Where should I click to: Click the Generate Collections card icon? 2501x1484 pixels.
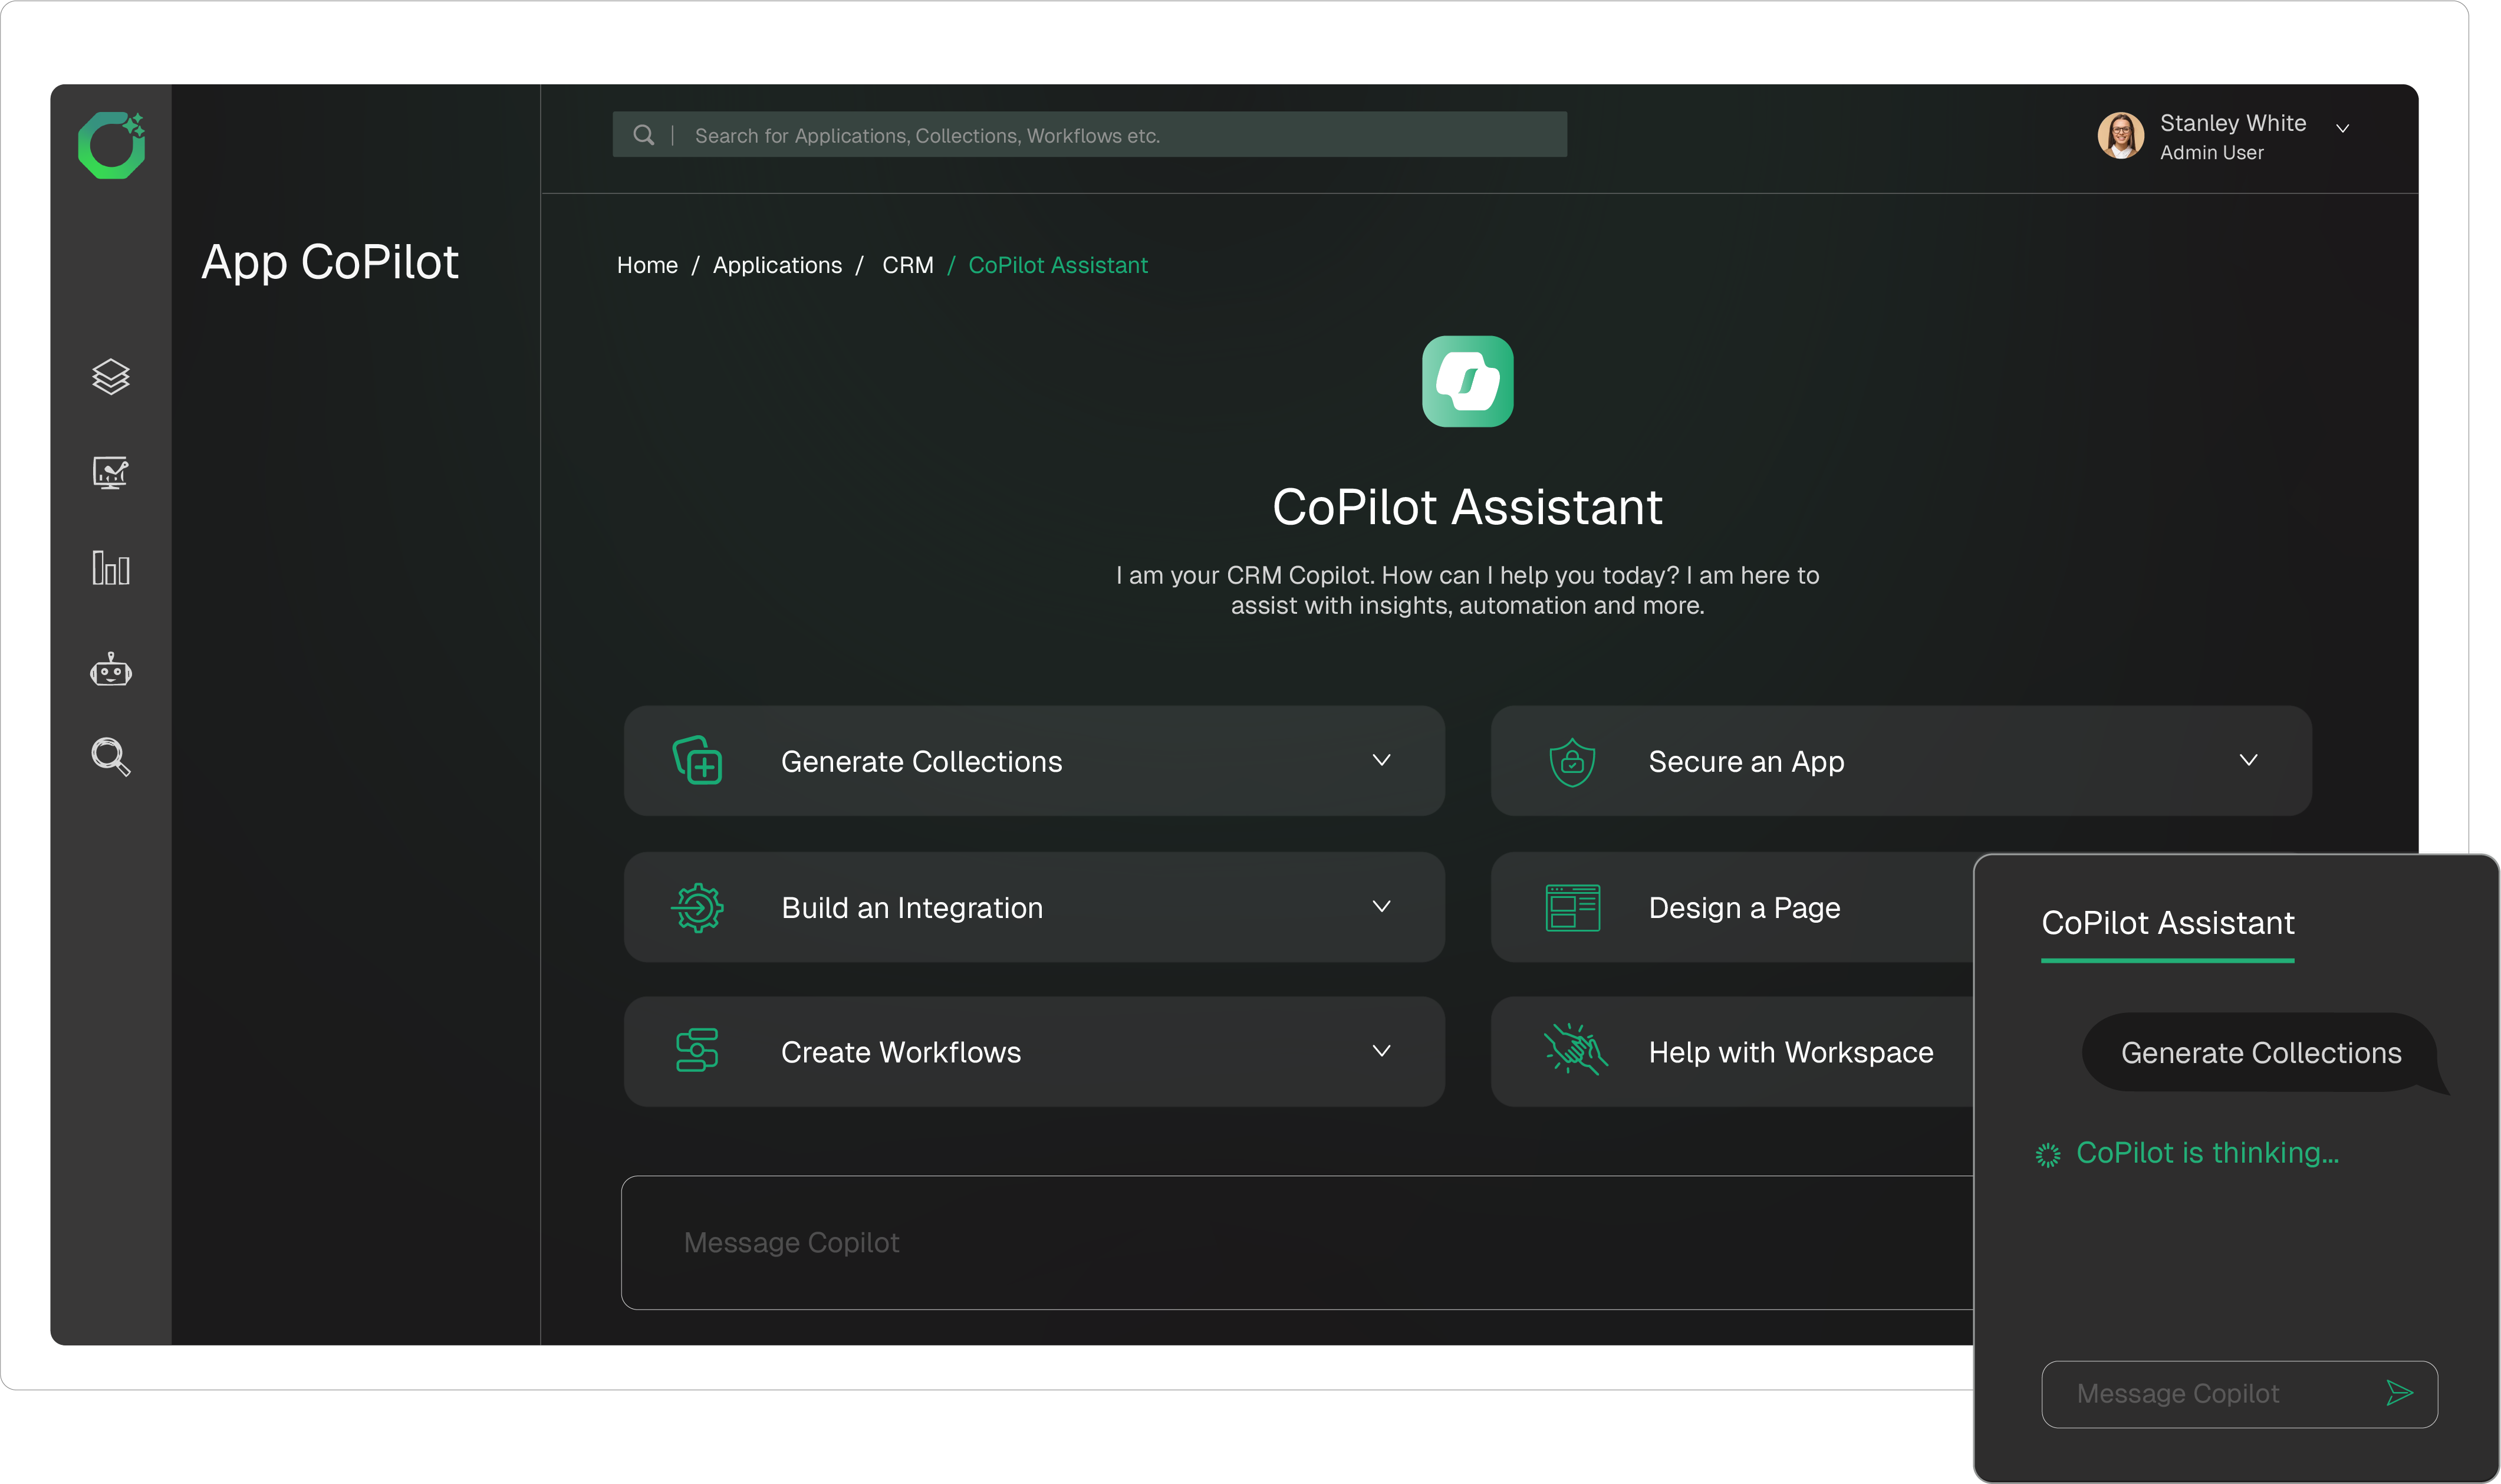point(697,760)
